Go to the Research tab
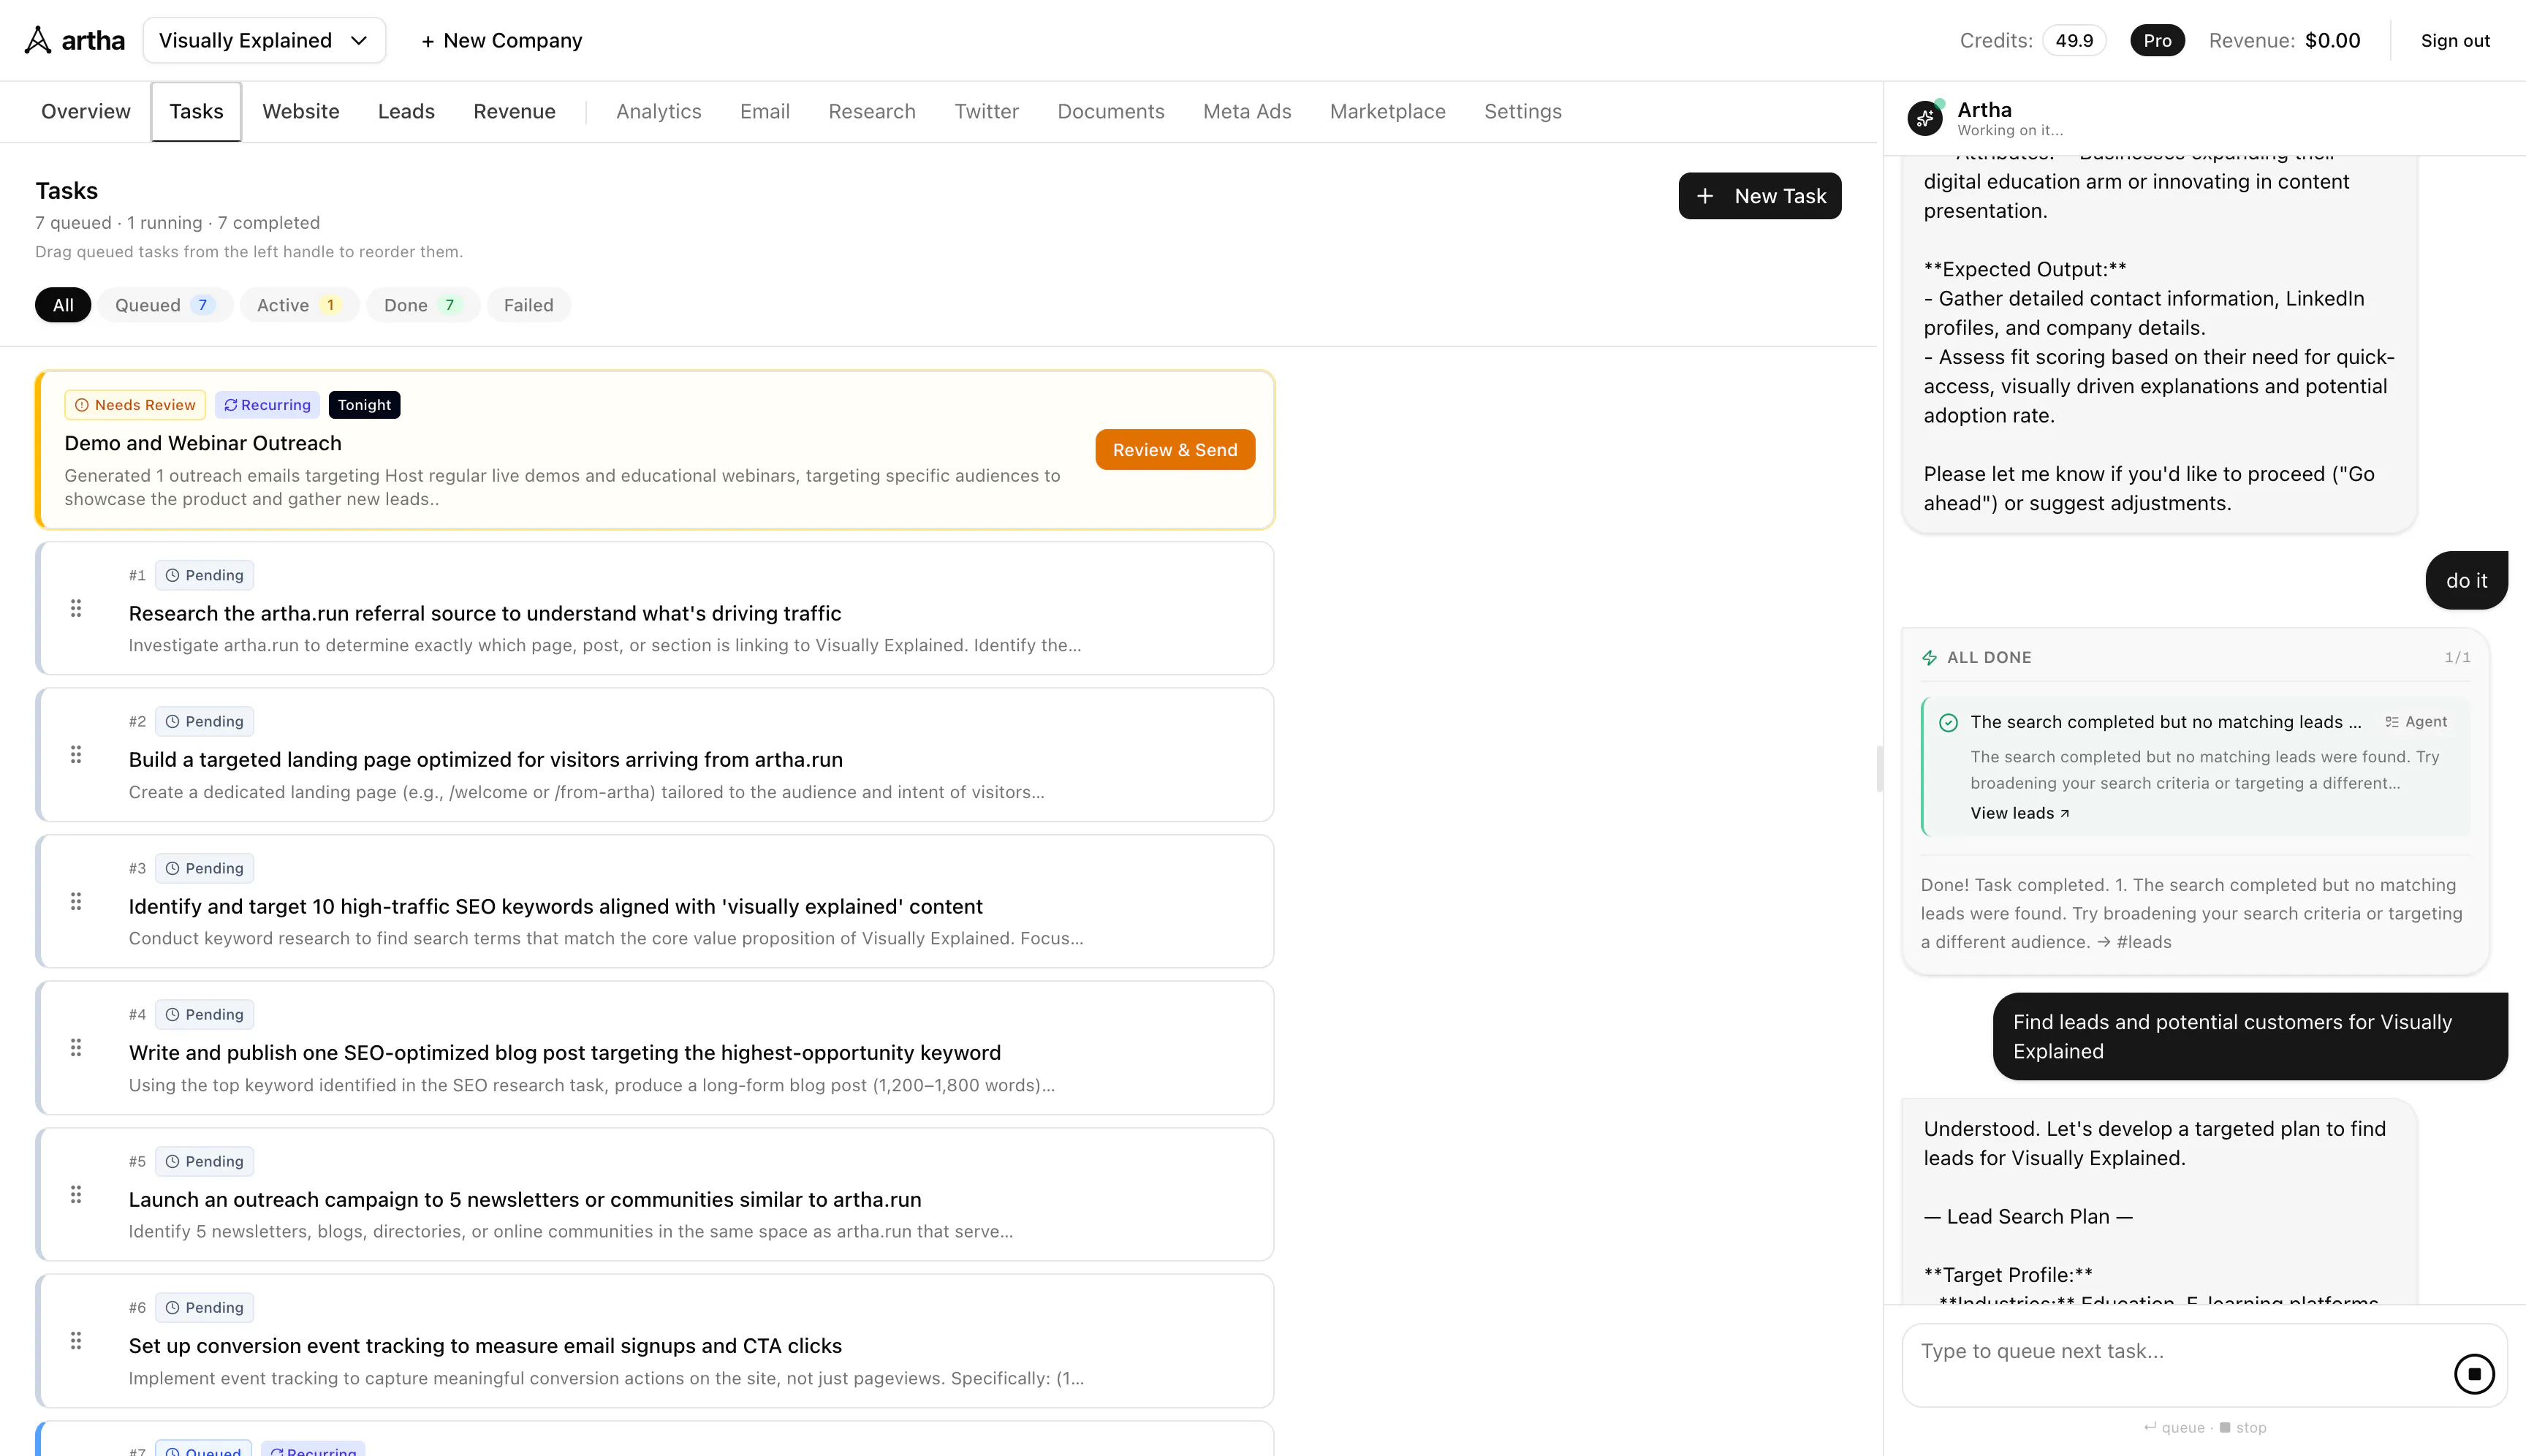Image resolution: width=2526 pixels, height=1456 pixels. [872, 111]
